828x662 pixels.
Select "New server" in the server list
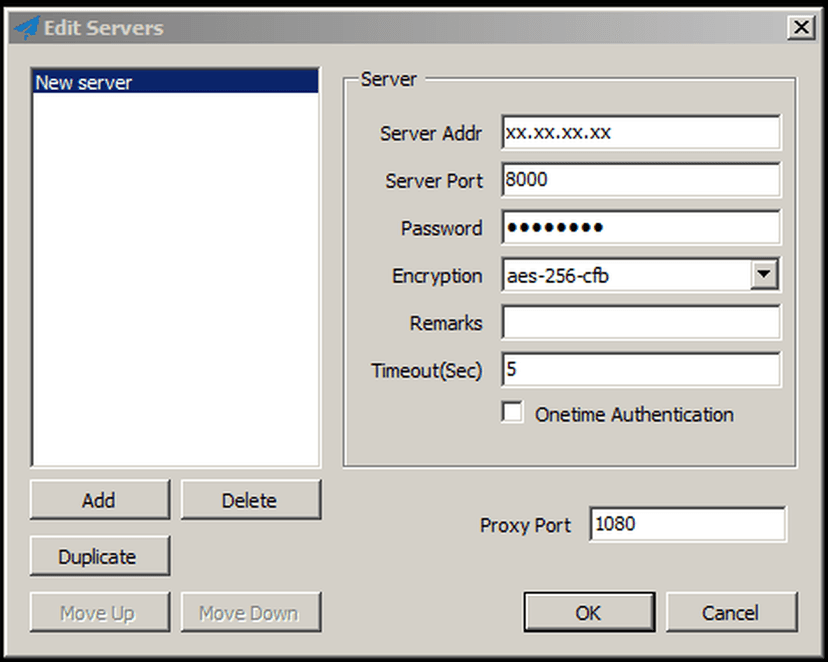pyautogui.click(x=175, y=83)
